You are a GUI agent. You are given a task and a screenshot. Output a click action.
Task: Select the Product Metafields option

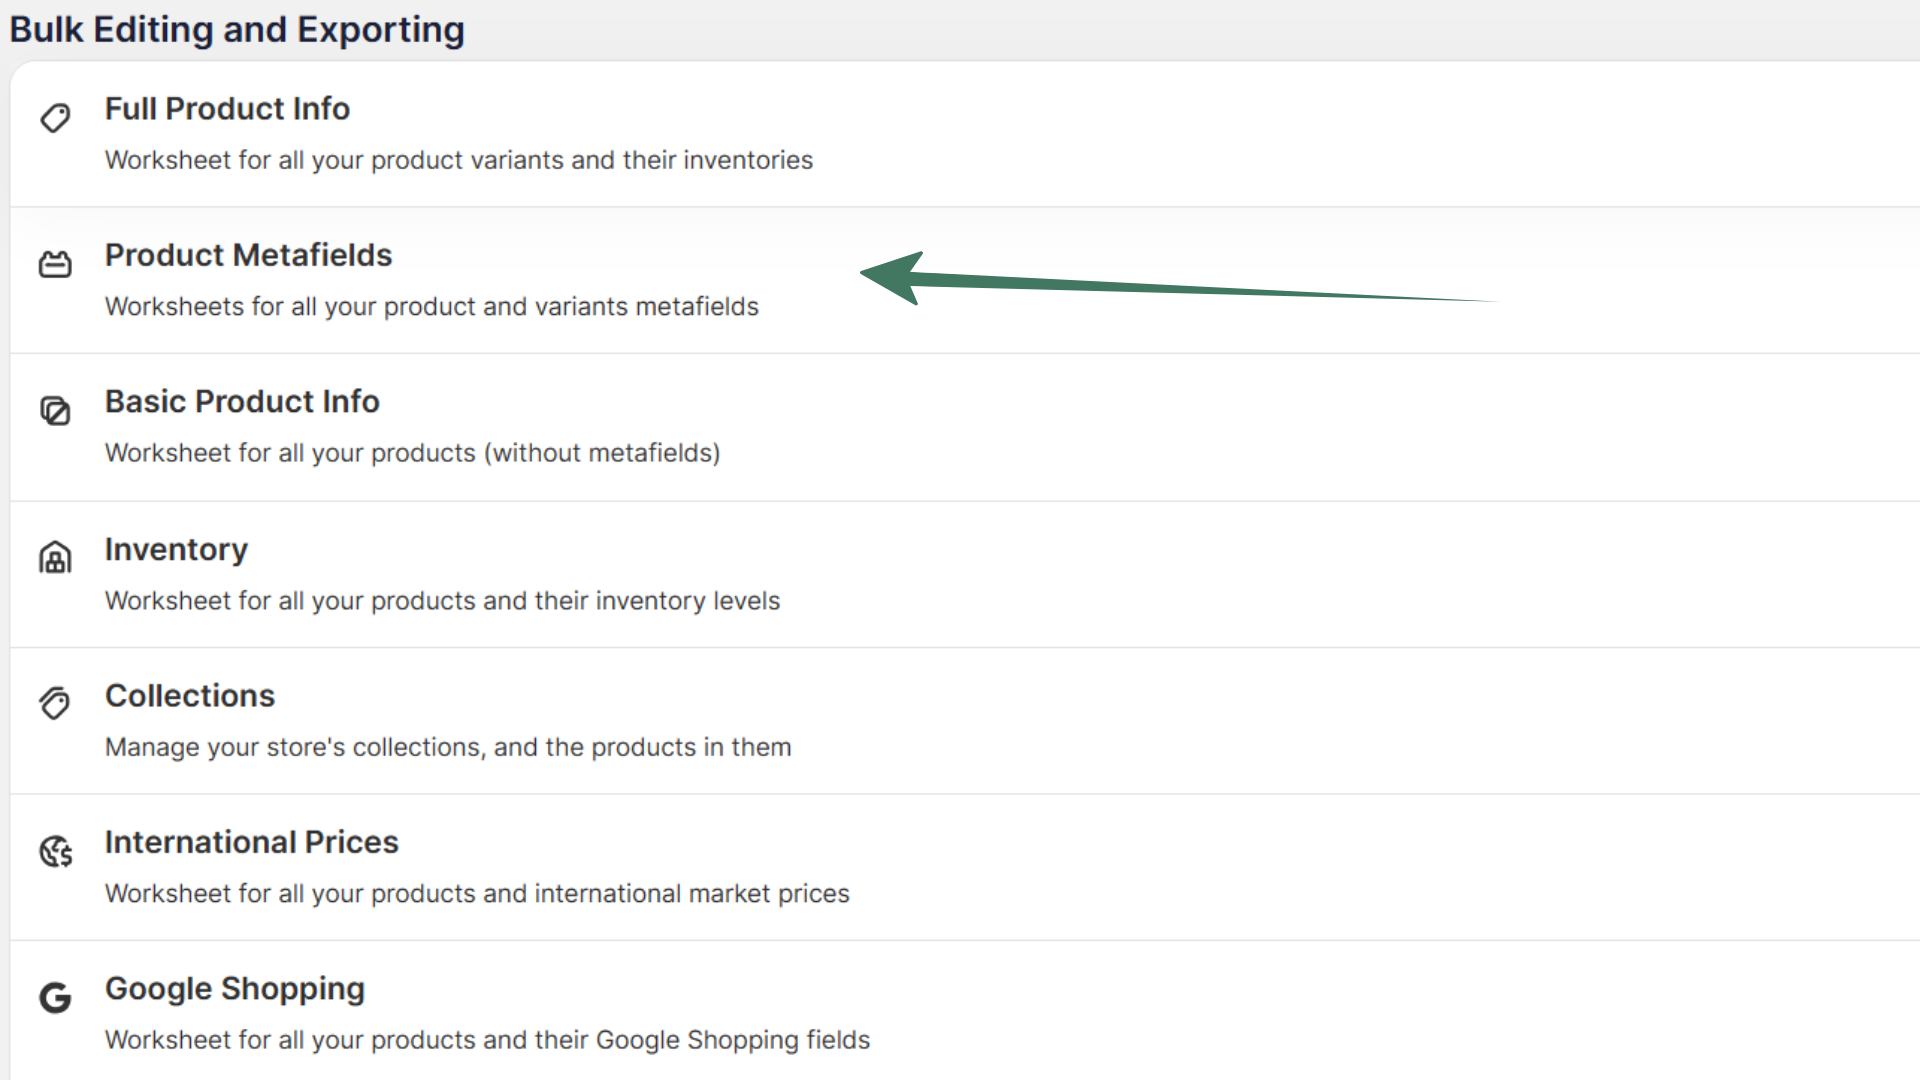(248, 255)
